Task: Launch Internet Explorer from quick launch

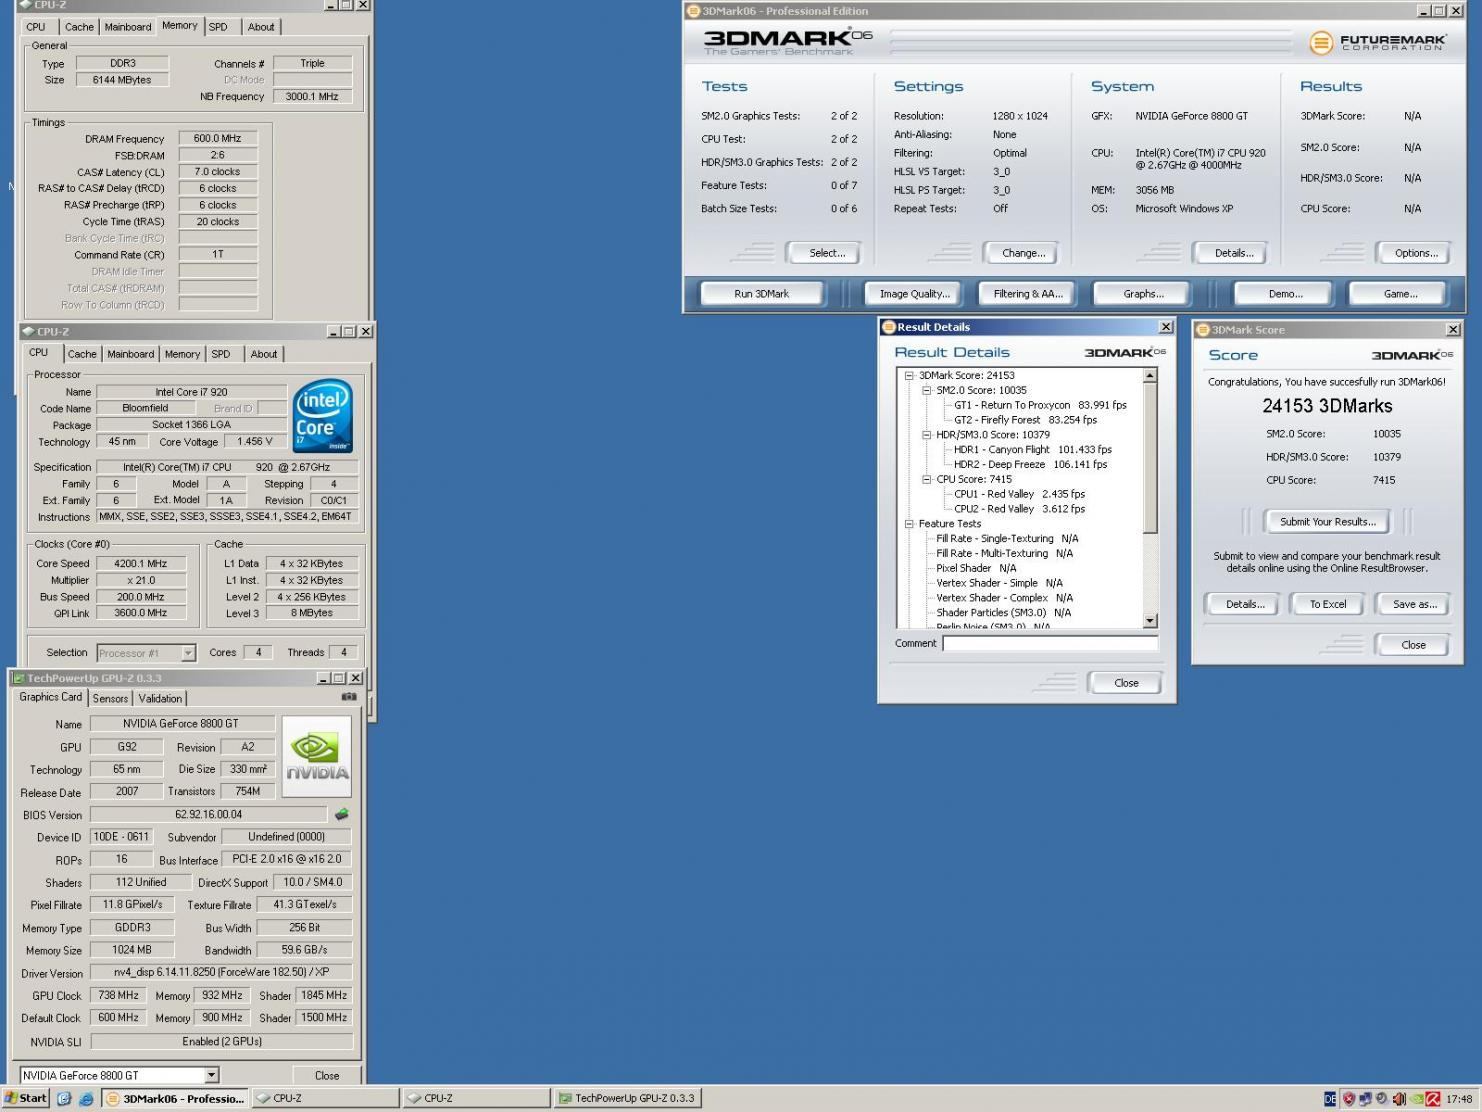Action: click(86, 1098)
